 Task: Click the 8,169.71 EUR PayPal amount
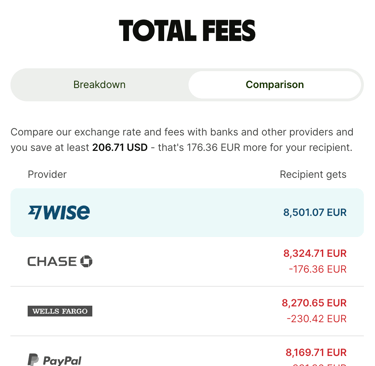[x=316, y=352]
